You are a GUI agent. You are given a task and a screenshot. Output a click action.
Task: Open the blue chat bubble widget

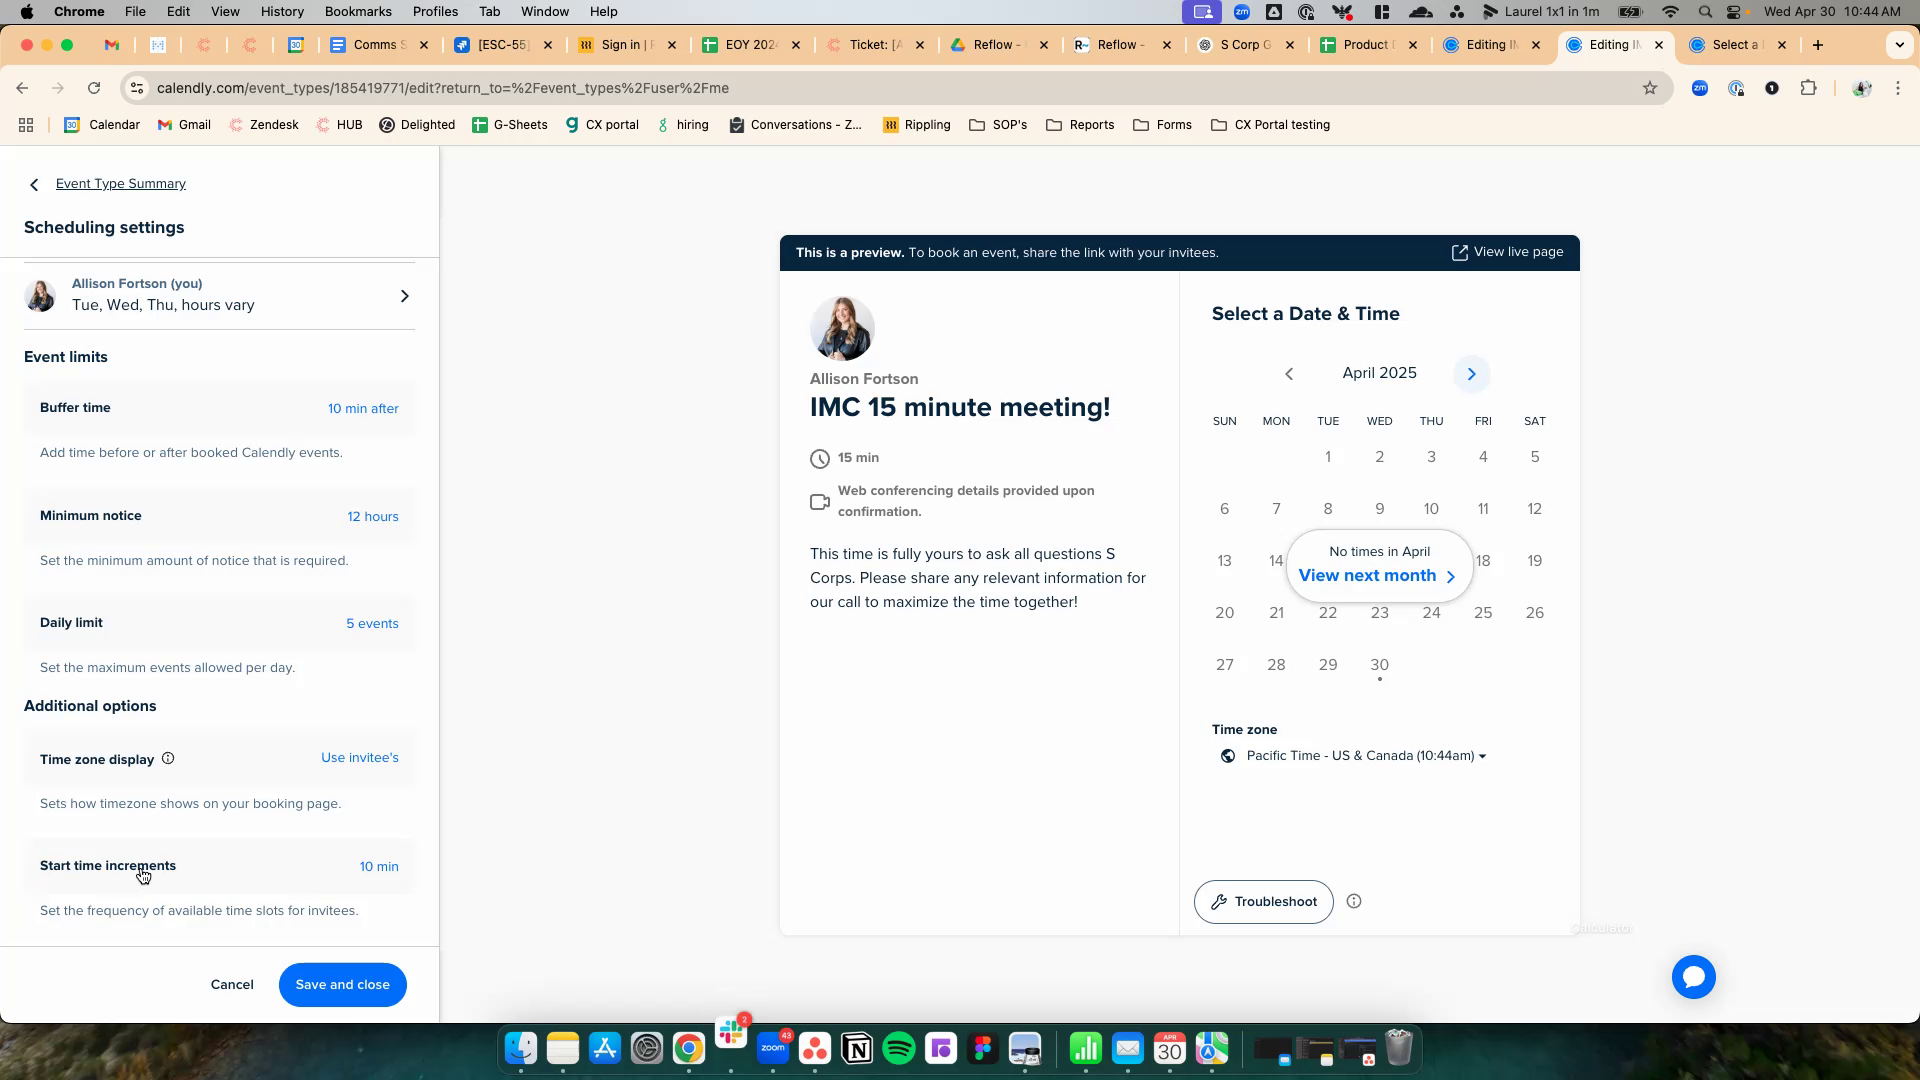point(1693,977)
